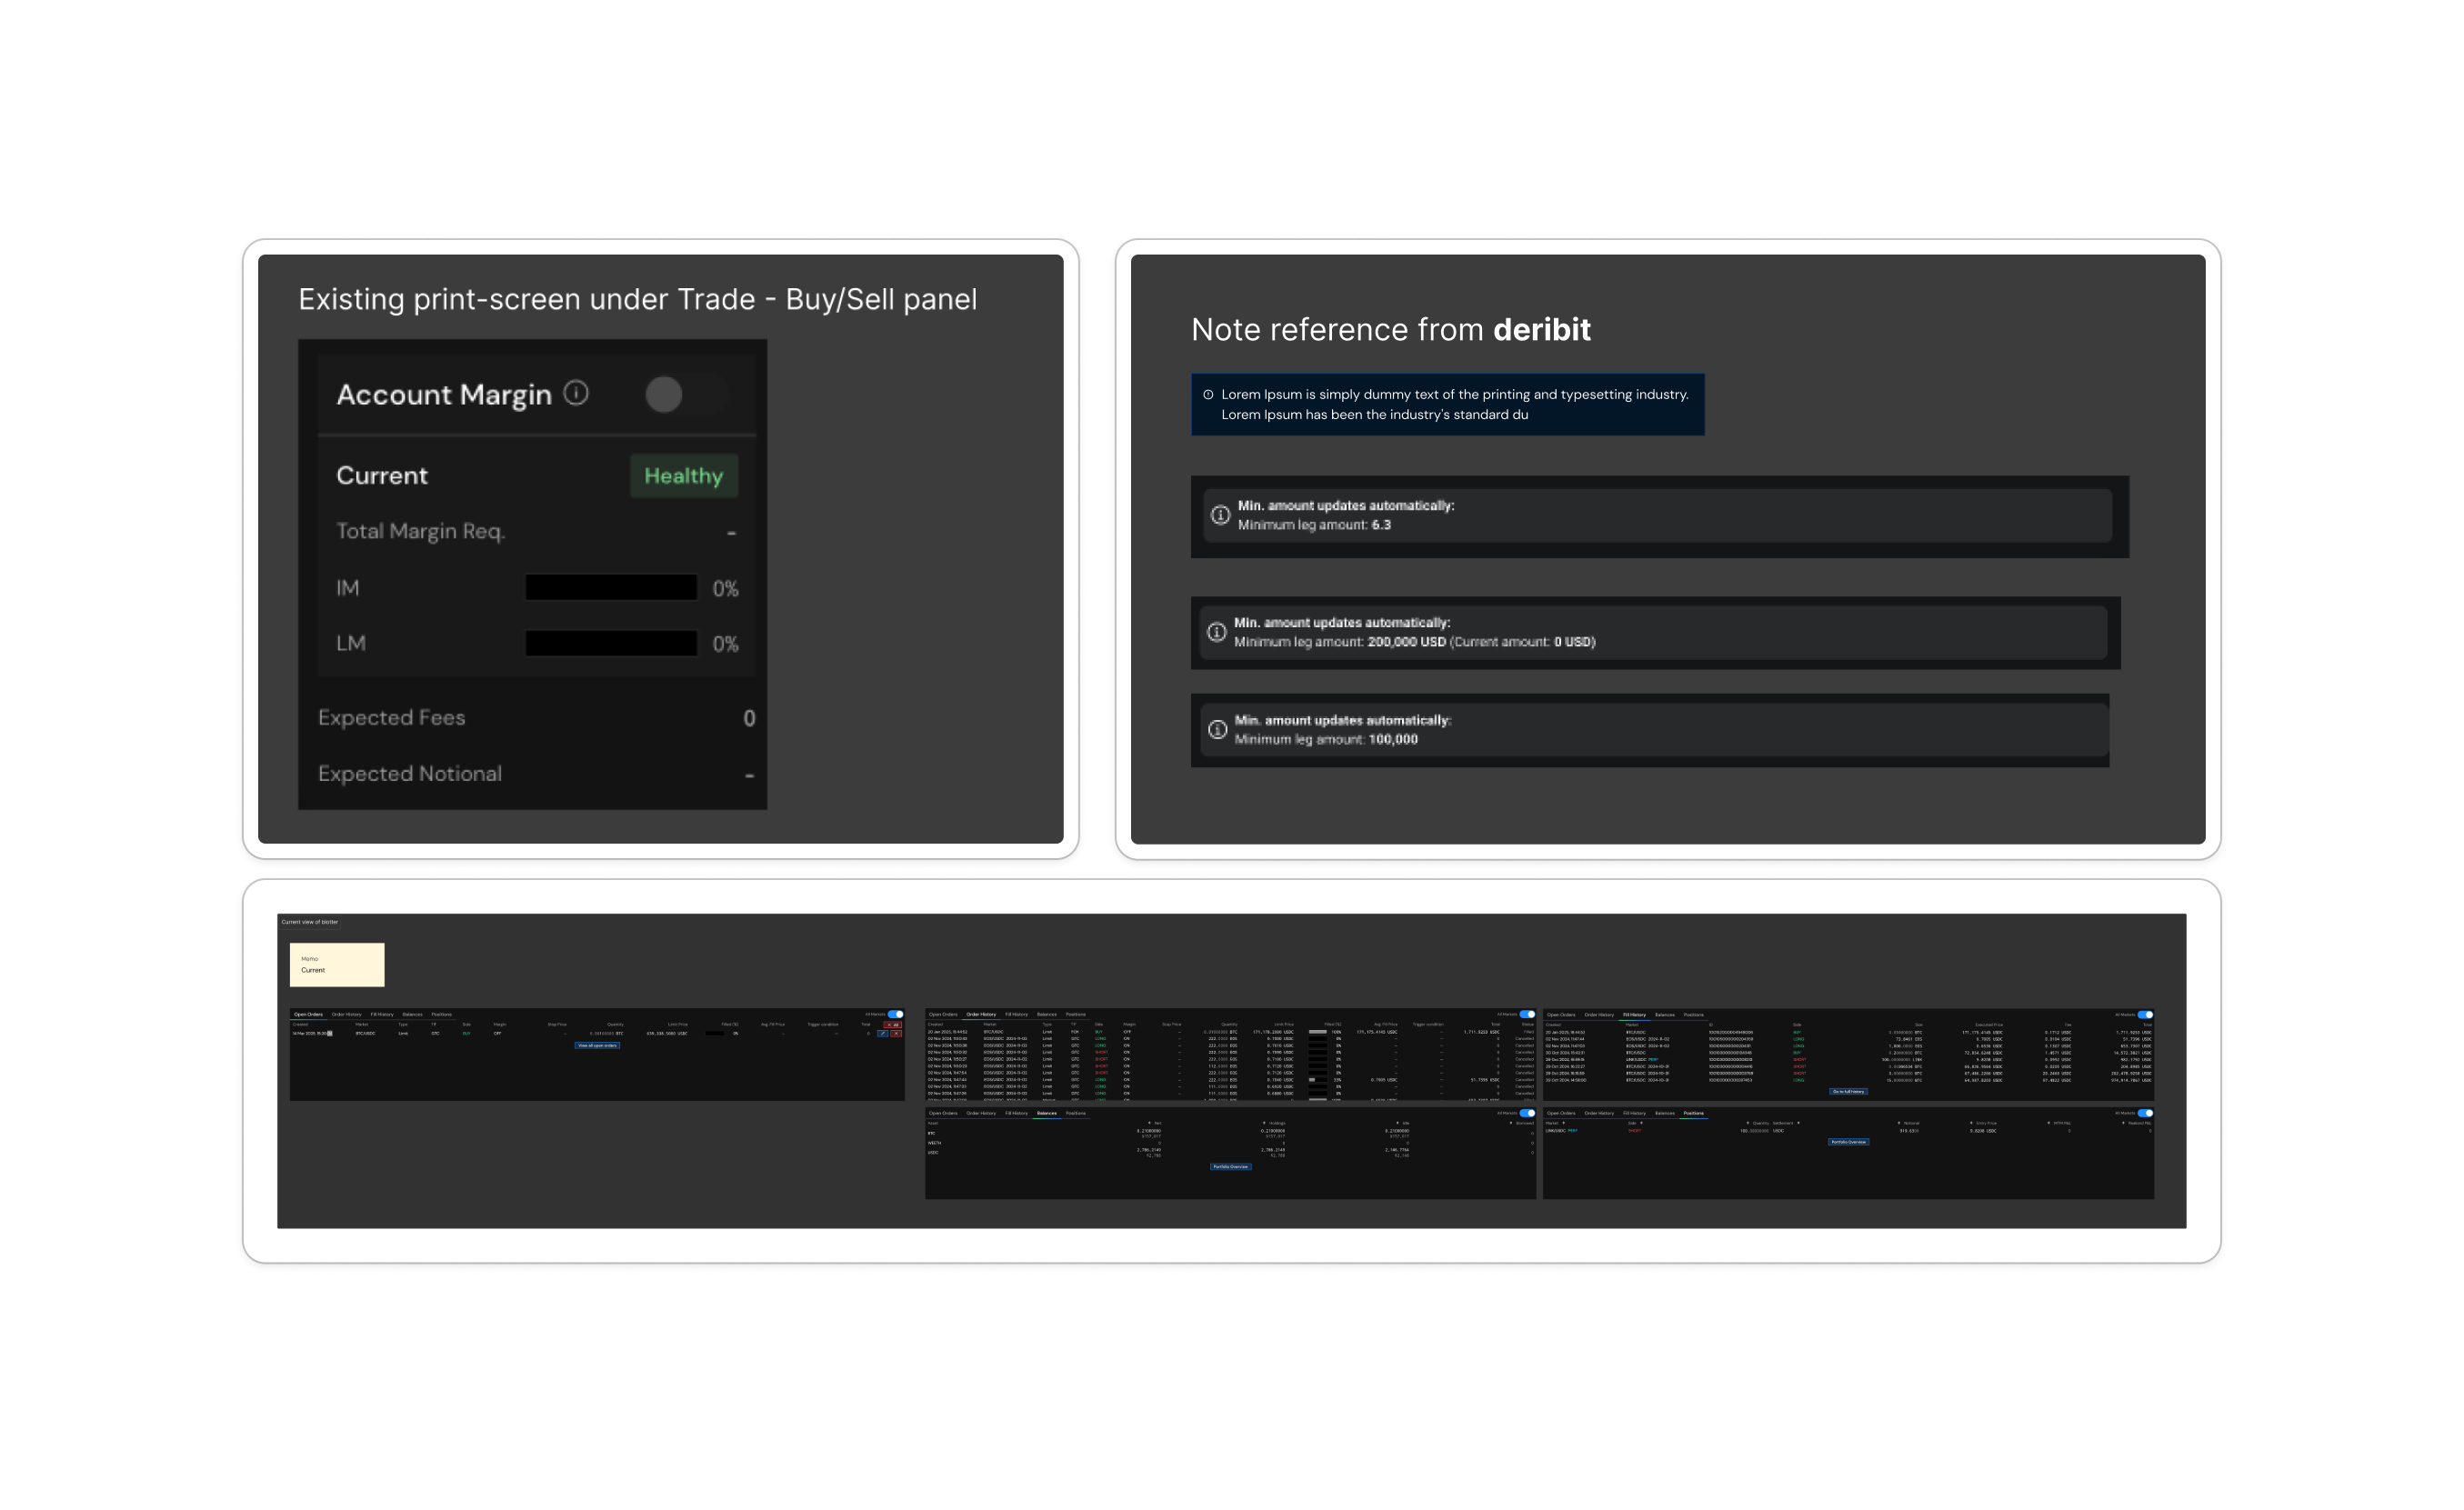Screen dimensions: 2464x1510
Task: Click info icon in Lorem Ipsum note
Action: [1208, 395]
